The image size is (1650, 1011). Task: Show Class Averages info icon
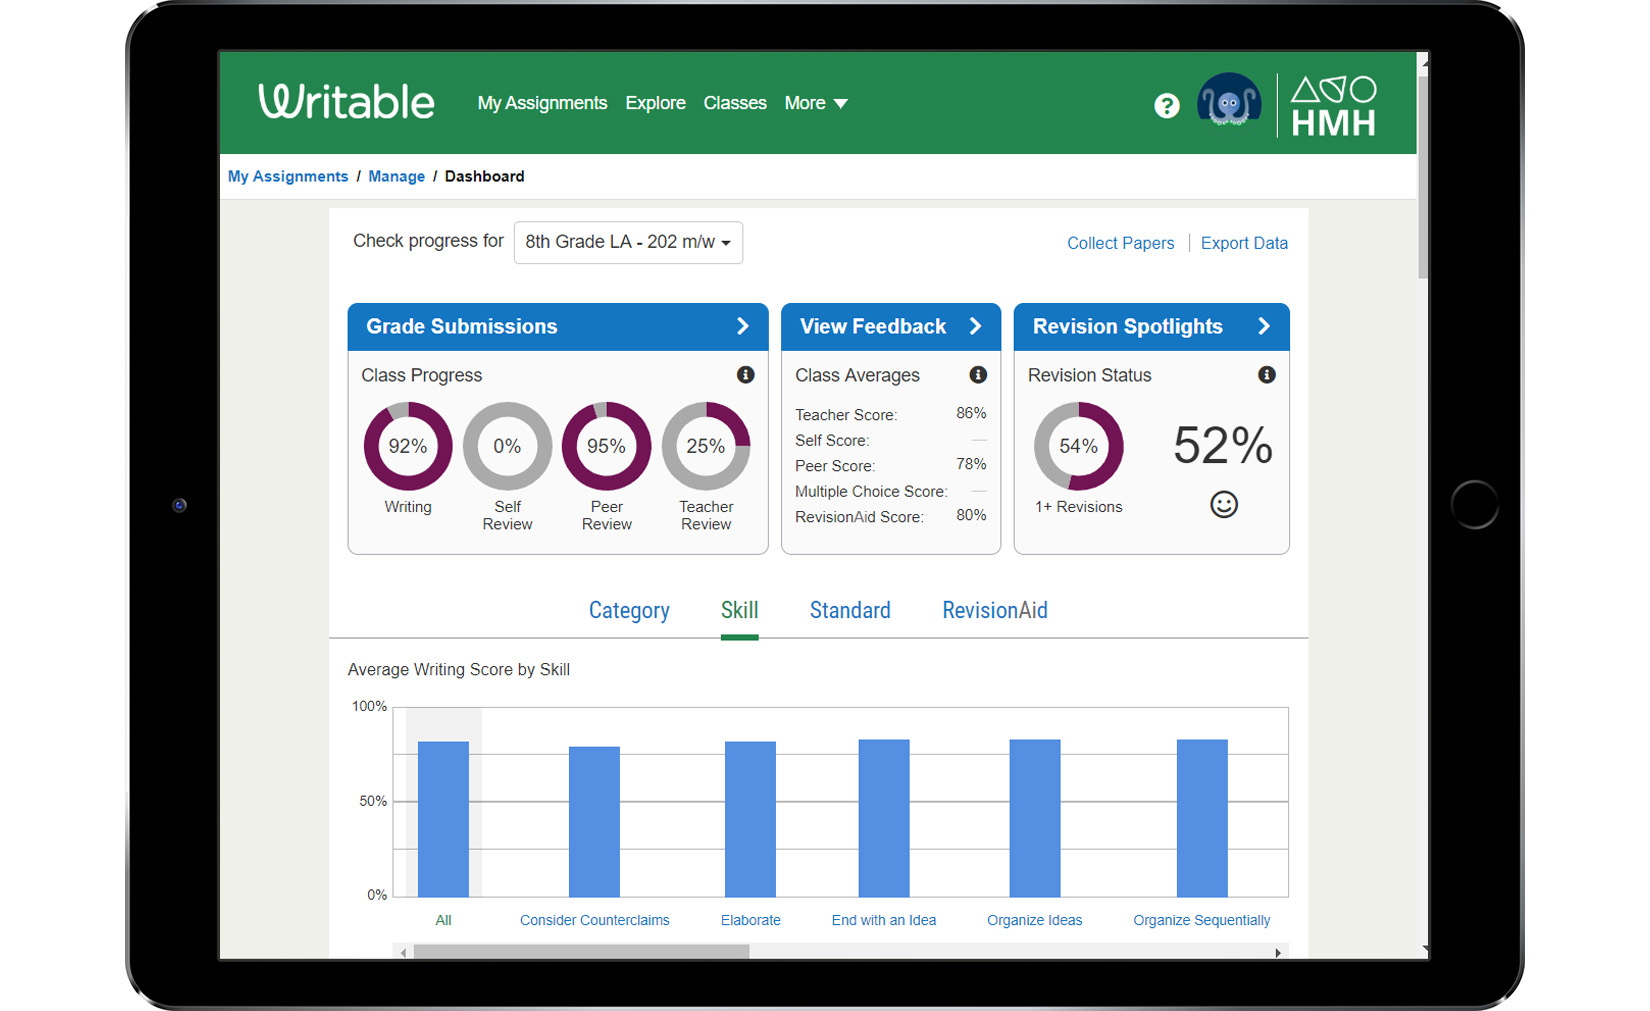point(978,375)
